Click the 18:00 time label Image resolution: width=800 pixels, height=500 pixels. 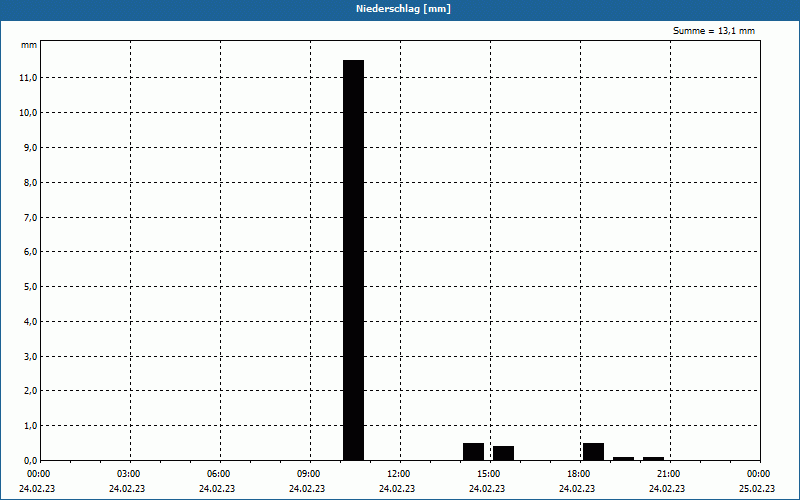tap(581, 474)
